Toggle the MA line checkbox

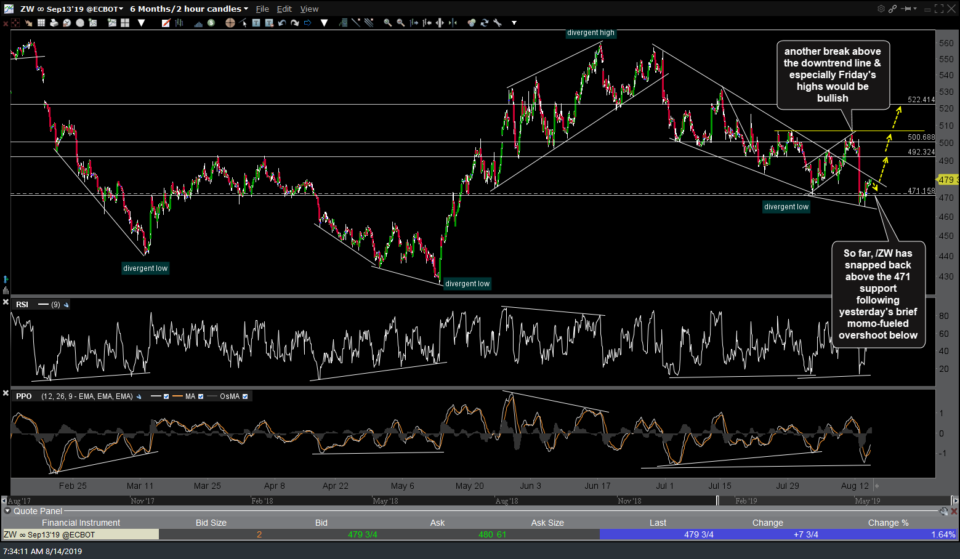pyautogui.click(x=203, y=396)
